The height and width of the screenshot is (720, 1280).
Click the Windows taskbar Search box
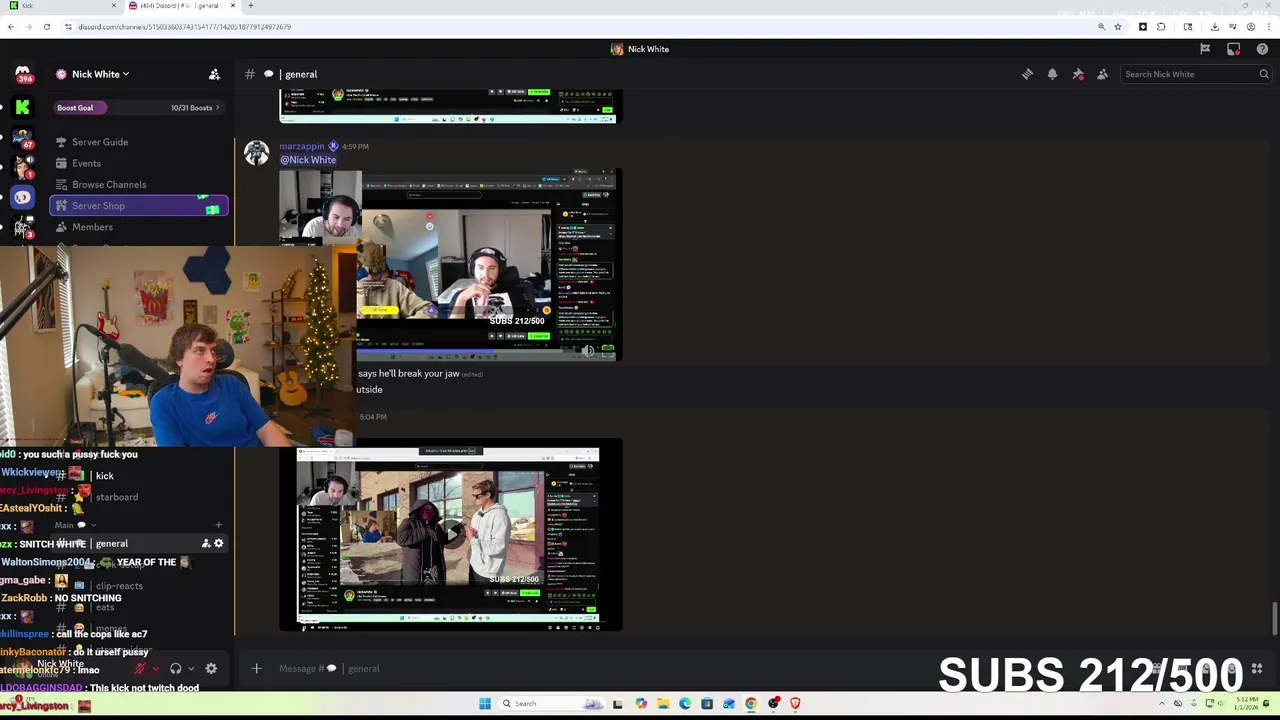[552, 703]
